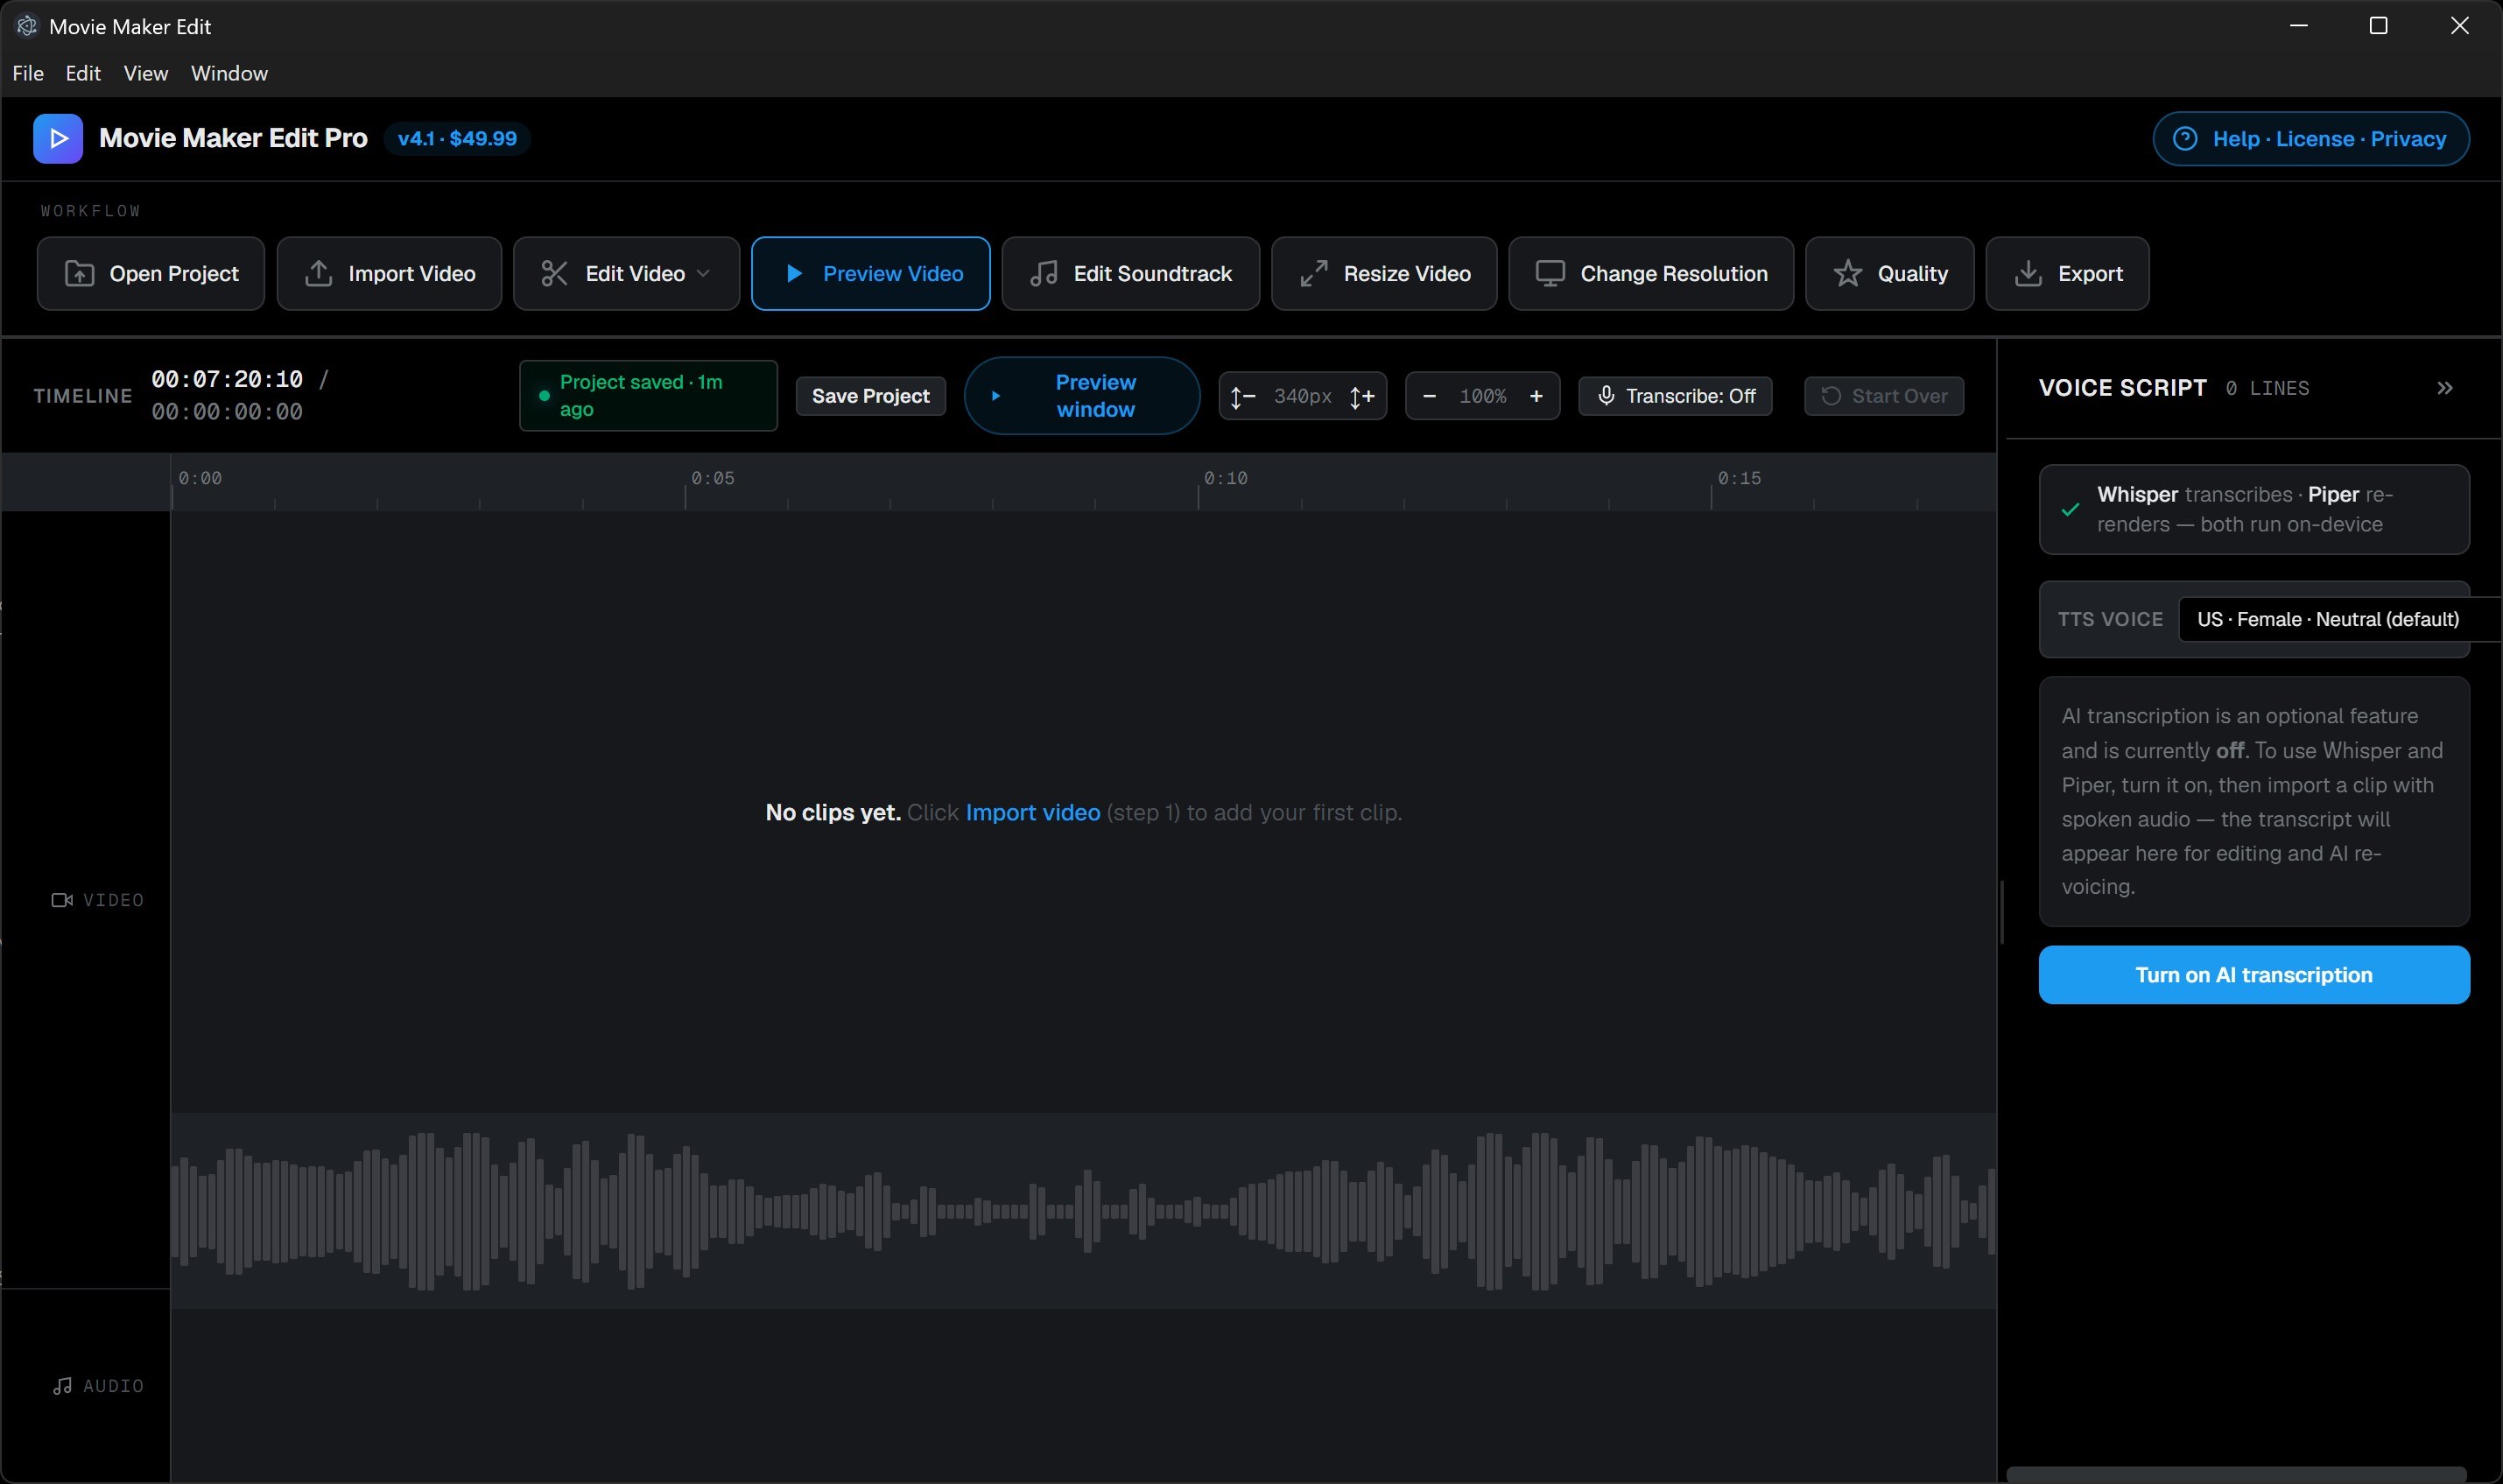Click the 0:00 timeline ruler mark
Viewport: 2503px width, 1484px height.
pos(199,478)
